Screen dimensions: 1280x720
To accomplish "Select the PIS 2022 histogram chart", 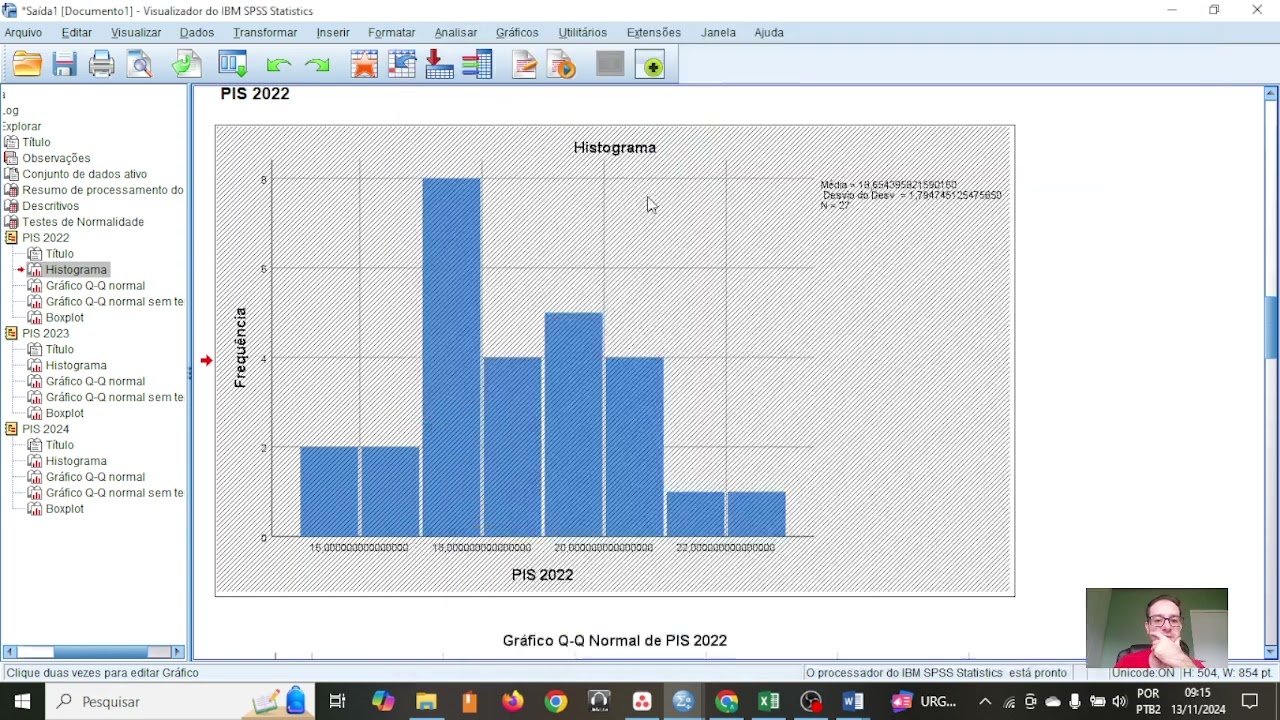I will click(614, 361).
